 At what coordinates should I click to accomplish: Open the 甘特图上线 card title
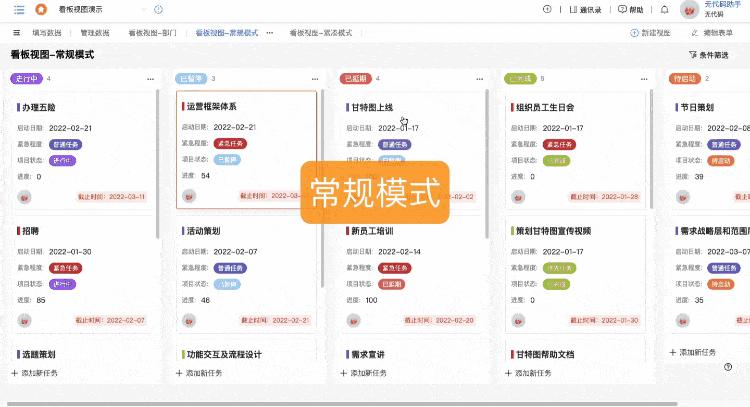(372, 108)
